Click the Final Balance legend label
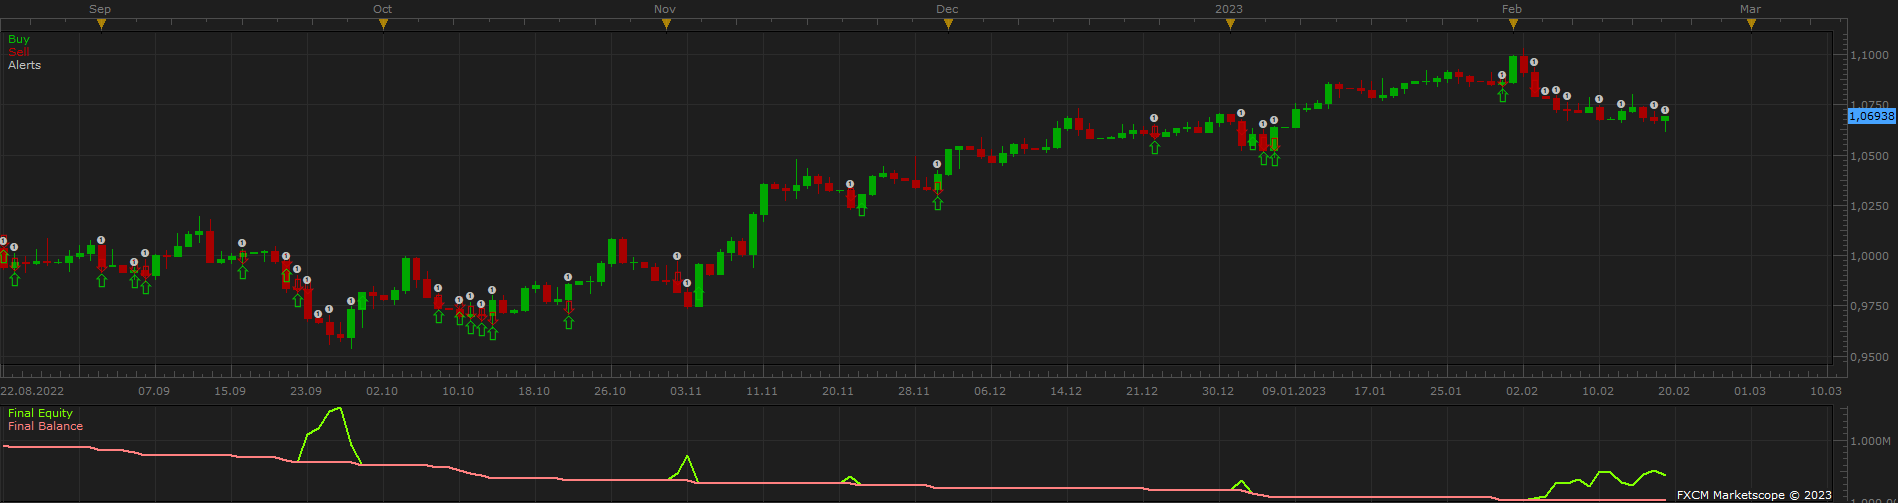Viewport: 1898px width, 503px height. 45,426
